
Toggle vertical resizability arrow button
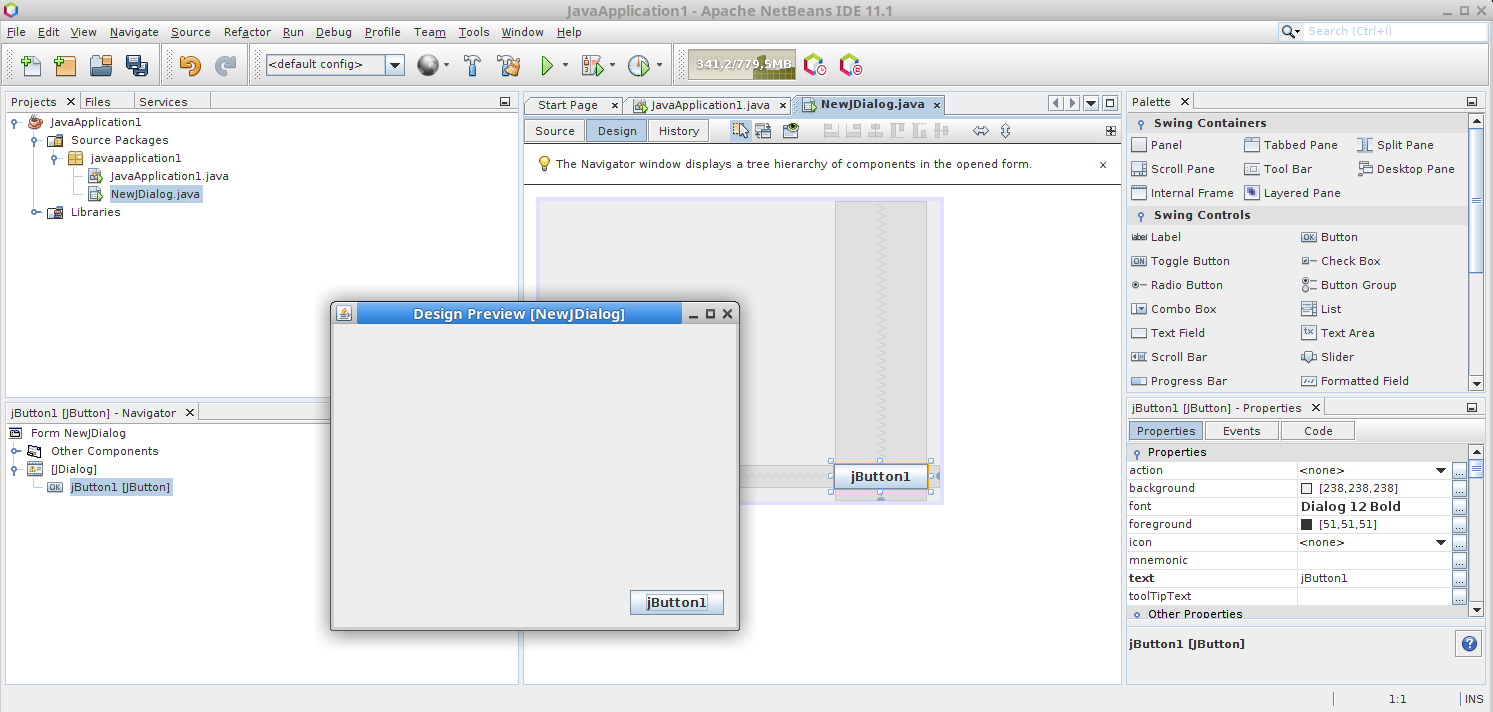[x=1006, y=131]
